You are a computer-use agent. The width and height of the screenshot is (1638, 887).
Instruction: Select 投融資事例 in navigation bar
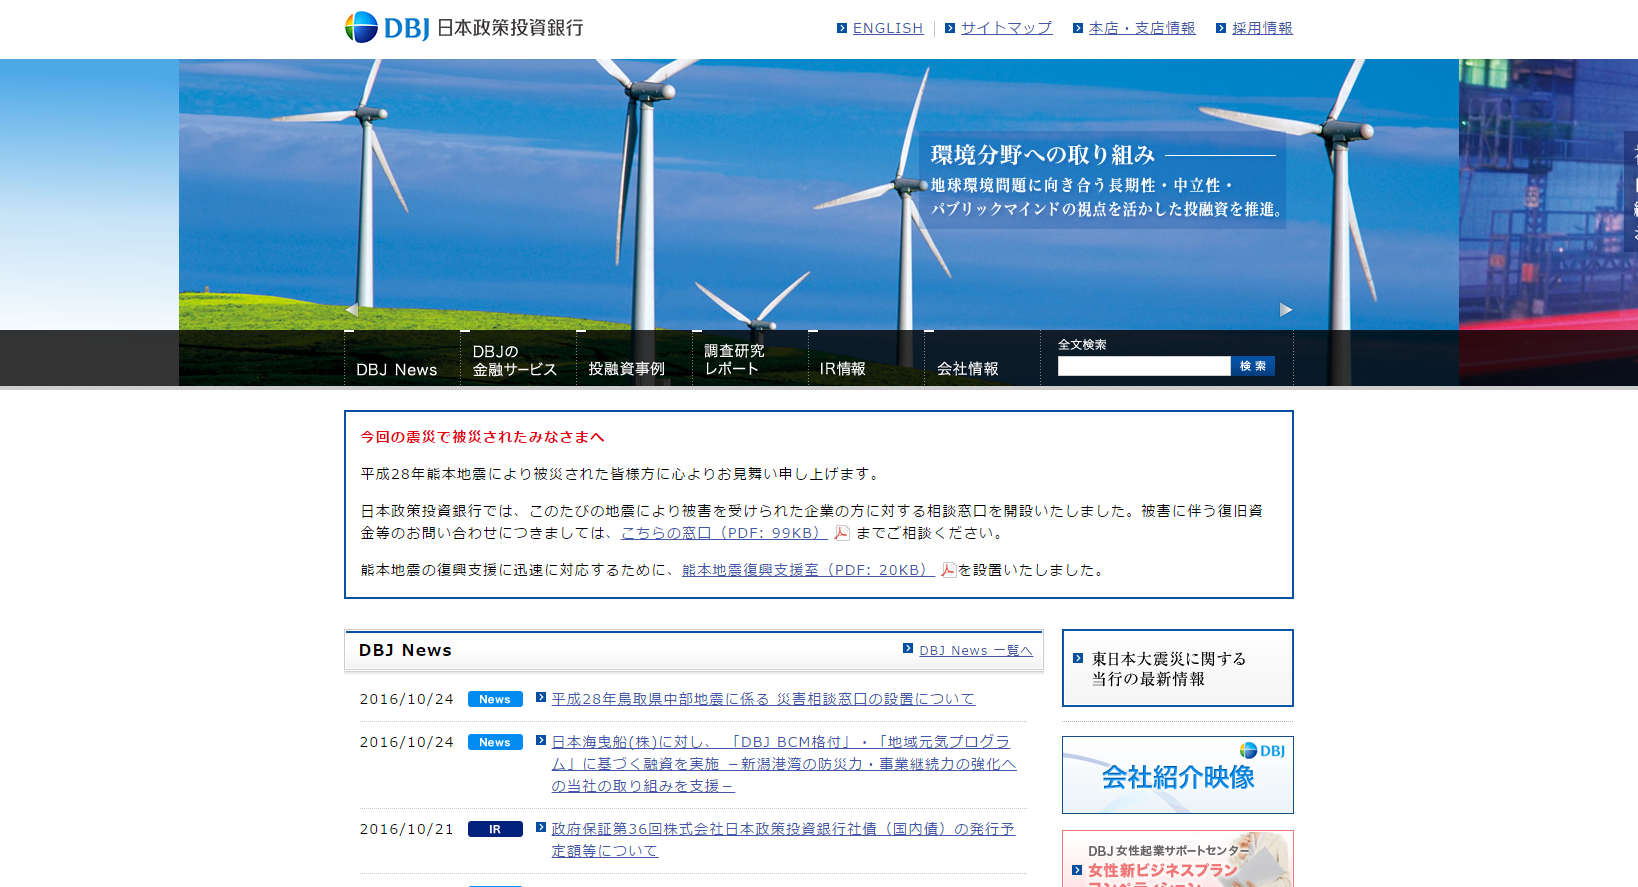coord(627,369)
